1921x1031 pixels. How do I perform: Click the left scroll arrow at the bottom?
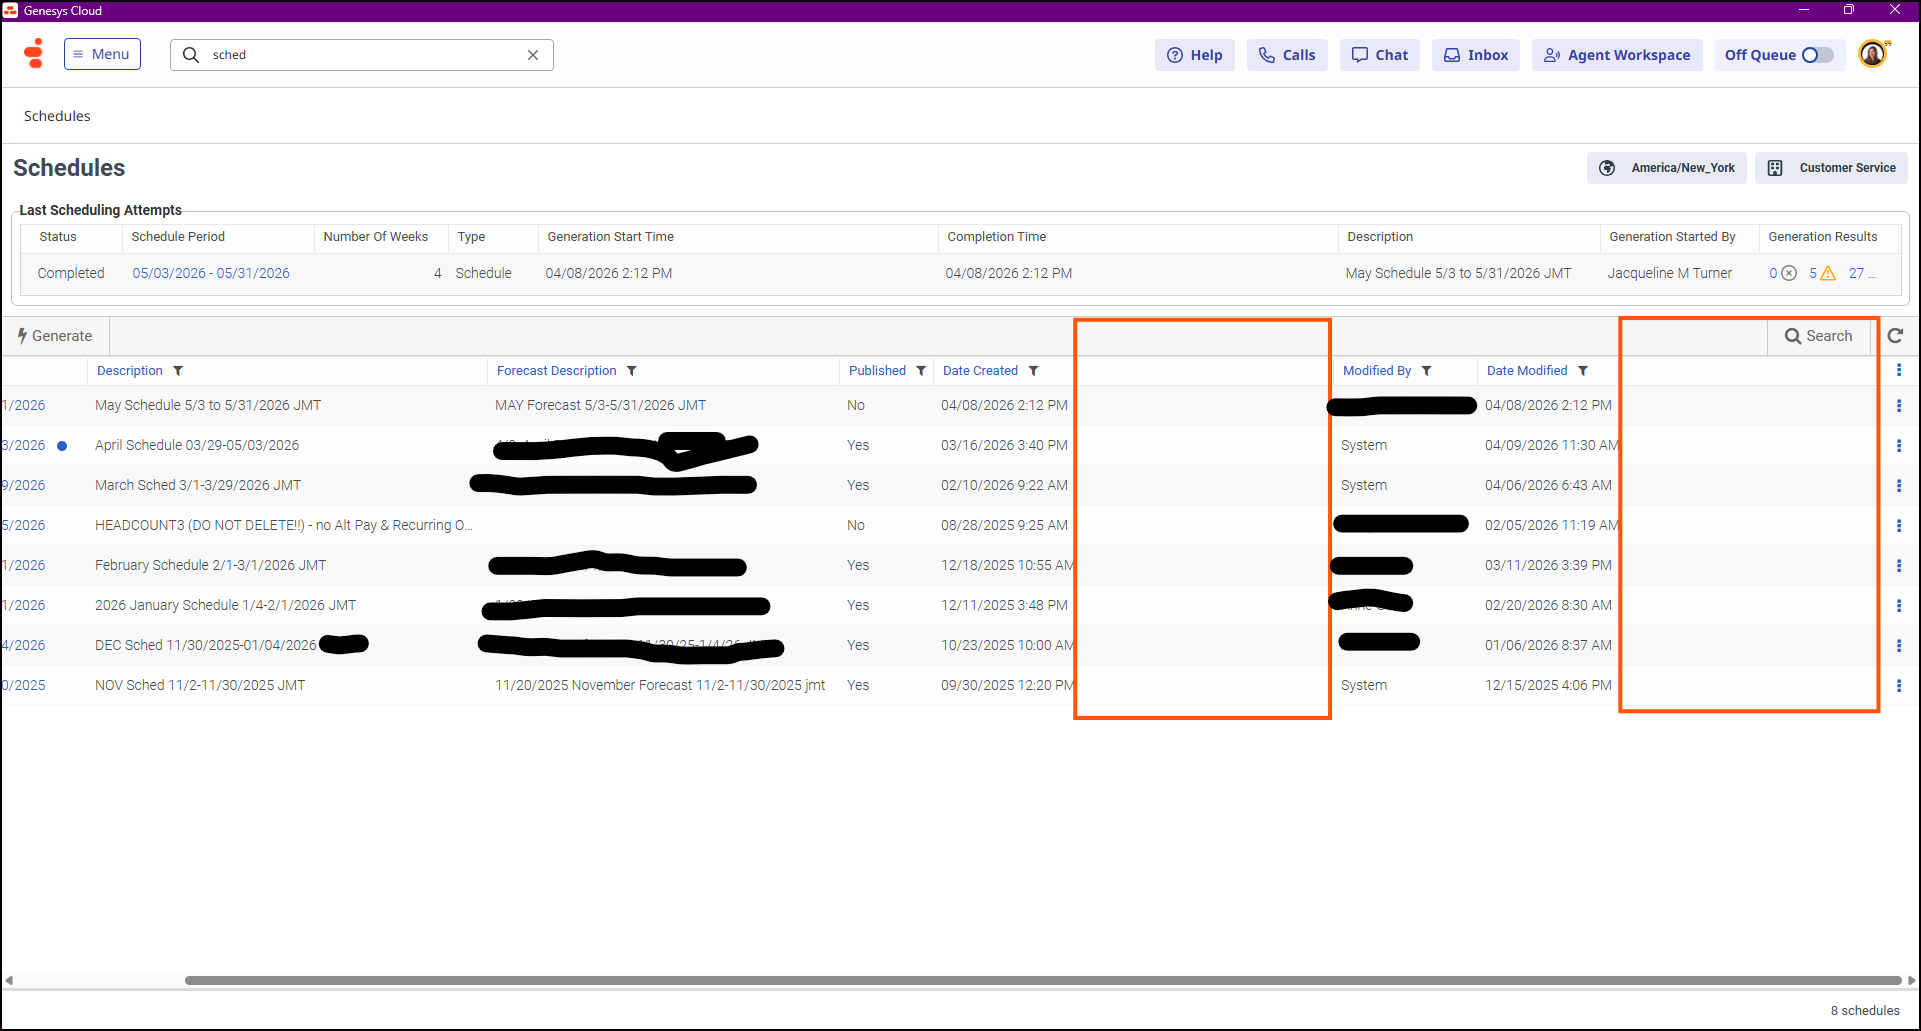pyautogui.click(x=9, y=980)
